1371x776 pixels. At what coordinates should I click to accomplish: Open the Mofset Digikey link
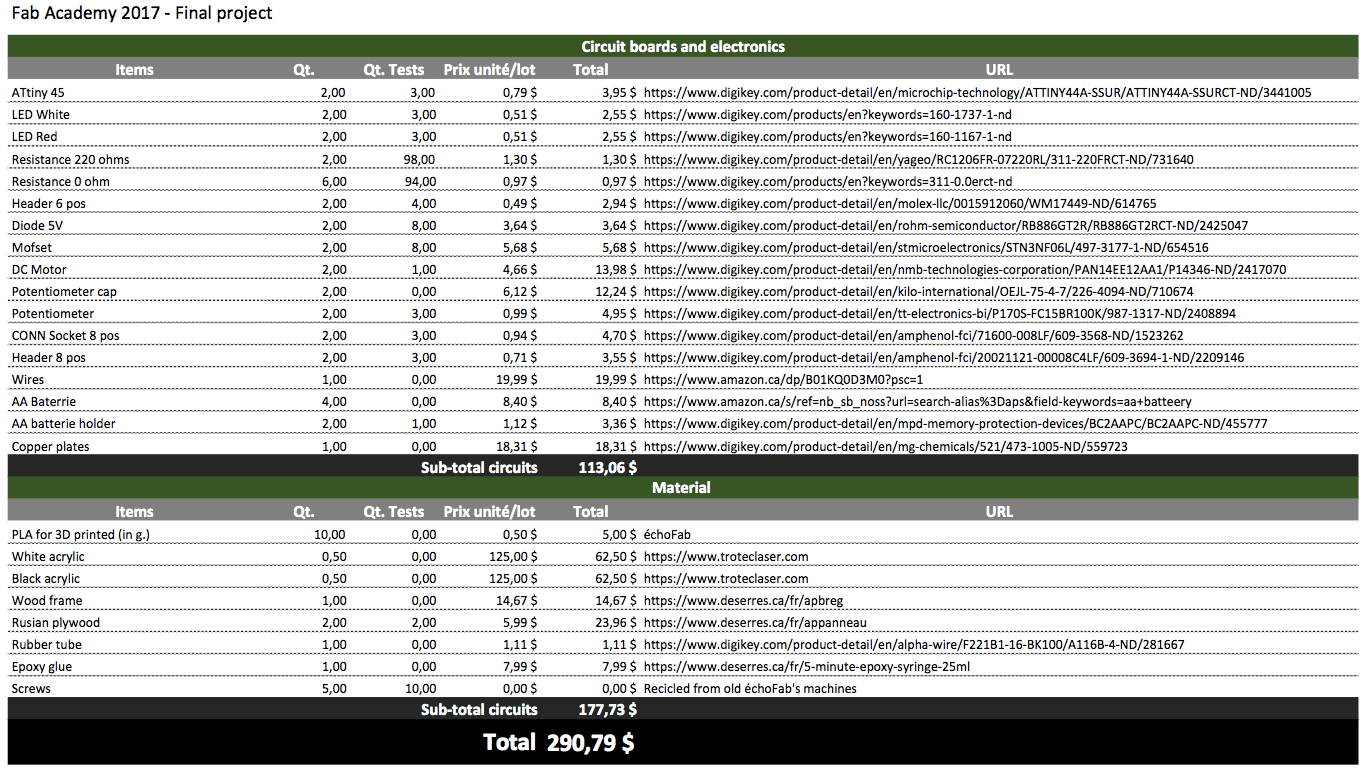[x=926, y=248]
